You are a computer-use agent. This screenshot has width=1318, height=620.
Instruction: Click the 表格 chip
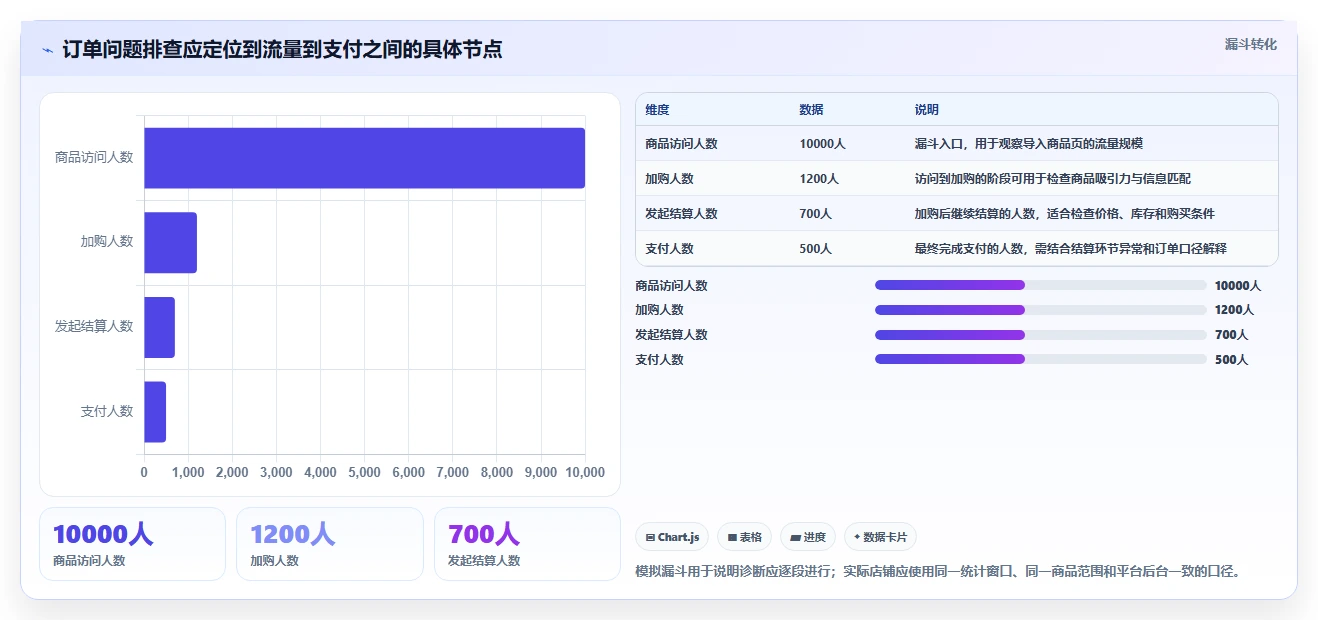745,537
